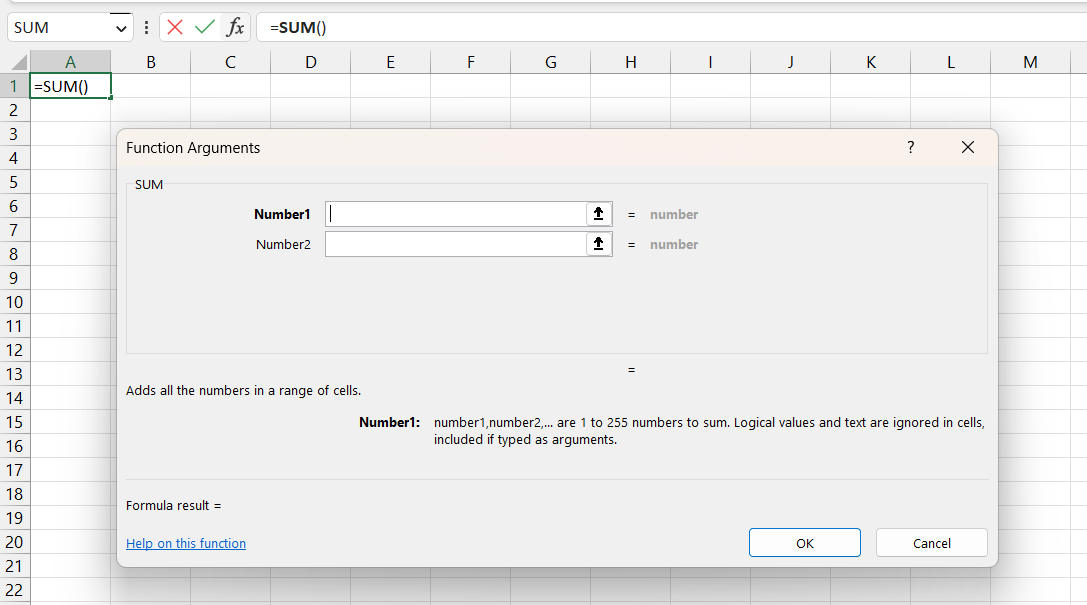Collapse dialog using Number1 range selector icon
Screen dimensions: 1087x605
(x=598, y=214)
